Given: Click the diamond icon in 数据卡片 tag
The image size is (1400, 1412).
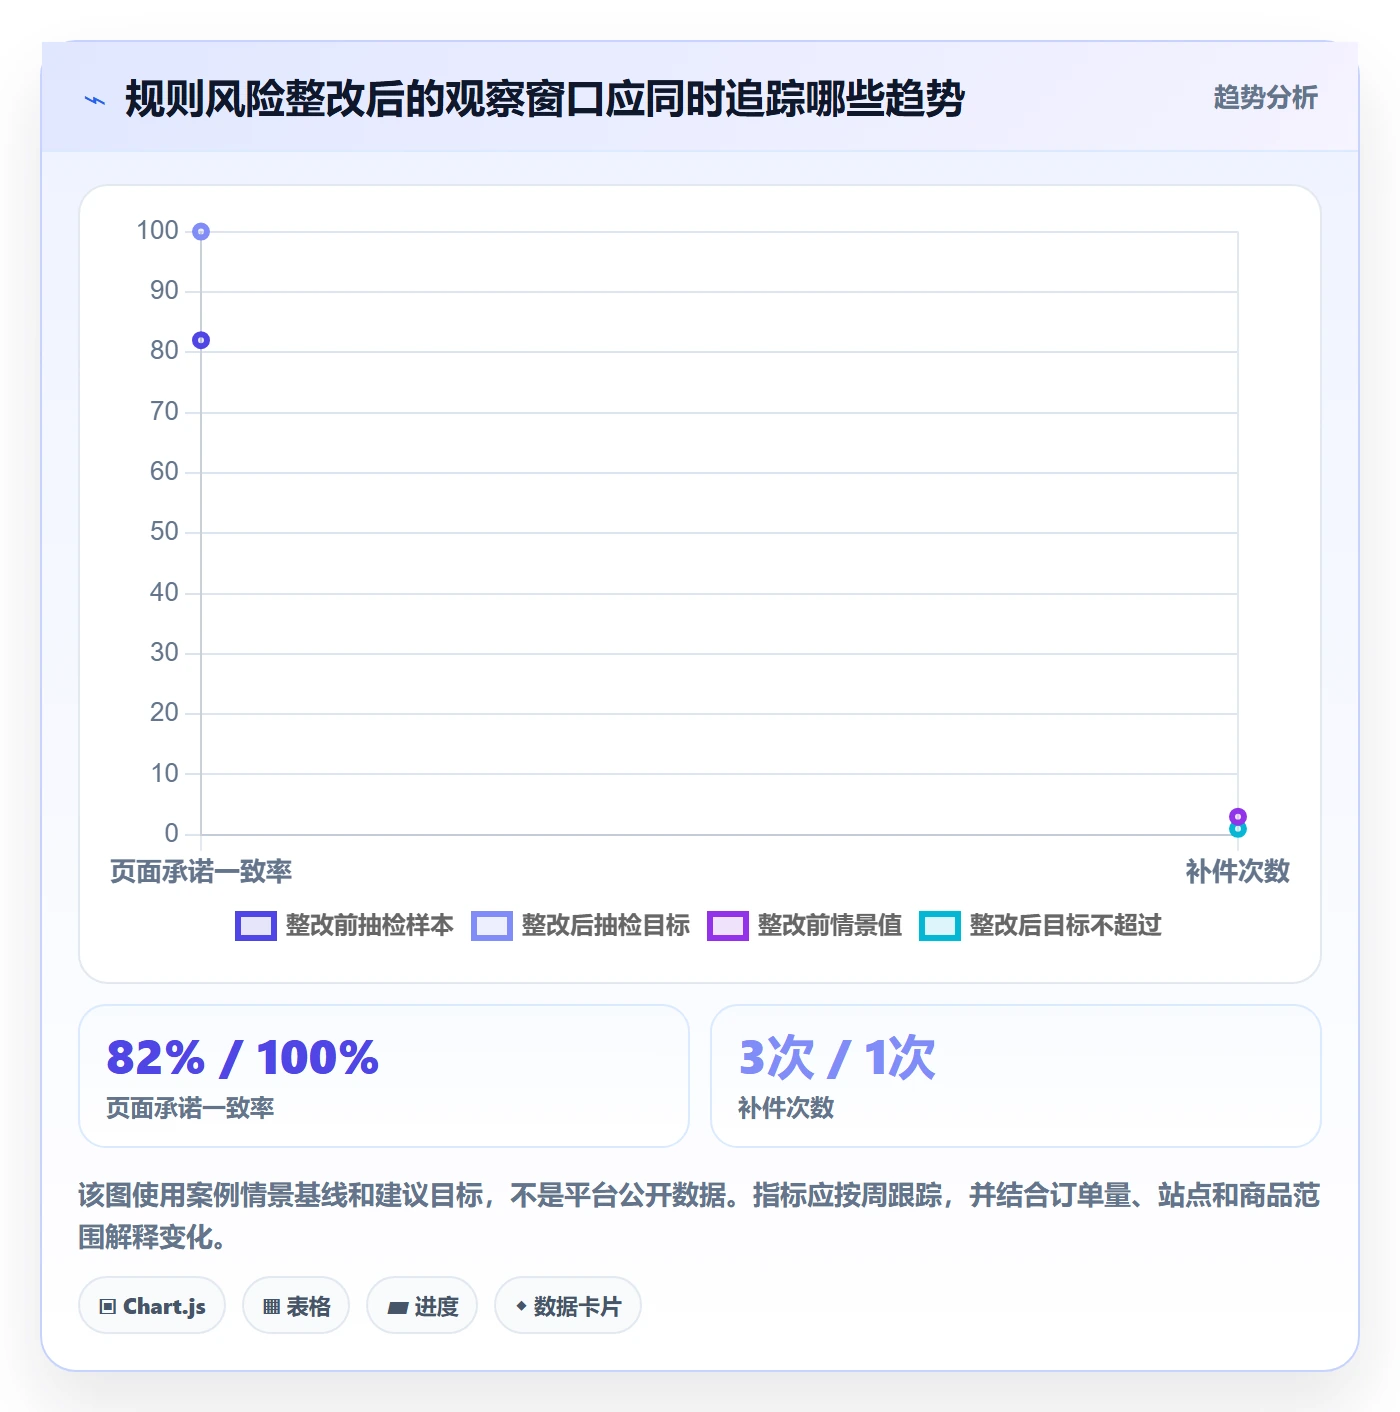Looking at the screenshot, I should (521, 1306).
